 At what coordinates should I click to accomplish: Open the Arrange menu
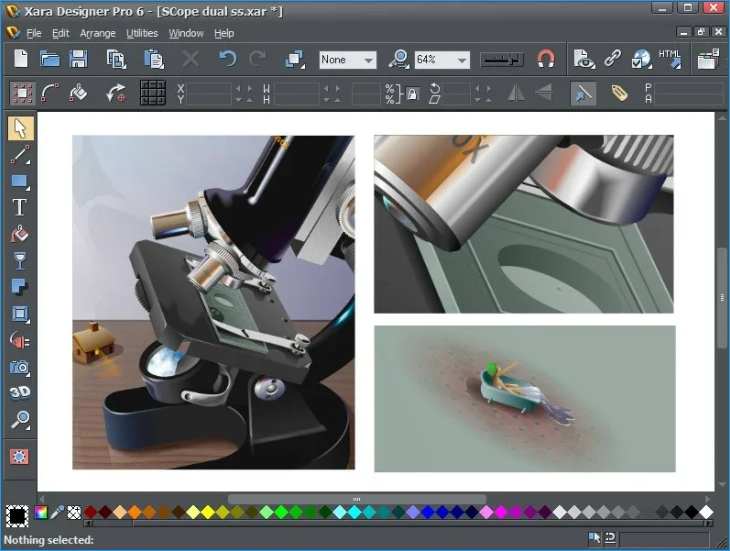(x=98, y=33)
